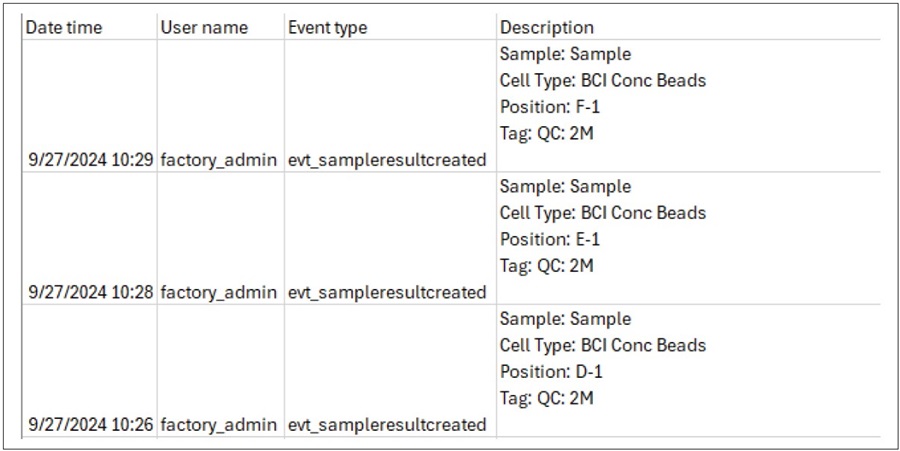Screen dimensions: 900x451
Task: Select the 9/27/2024 10:29 date cell
Action: pos(91,160)
